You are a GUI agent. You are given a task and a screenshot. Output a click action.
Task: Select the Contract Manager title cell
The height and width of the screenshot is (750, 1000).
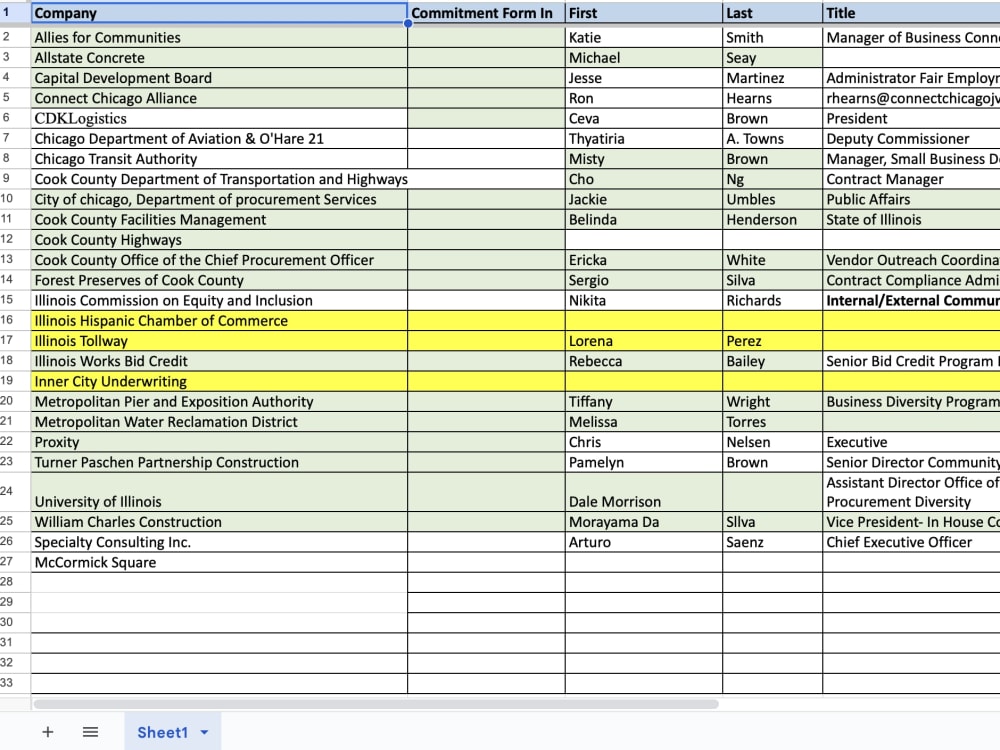click(911, 179)
